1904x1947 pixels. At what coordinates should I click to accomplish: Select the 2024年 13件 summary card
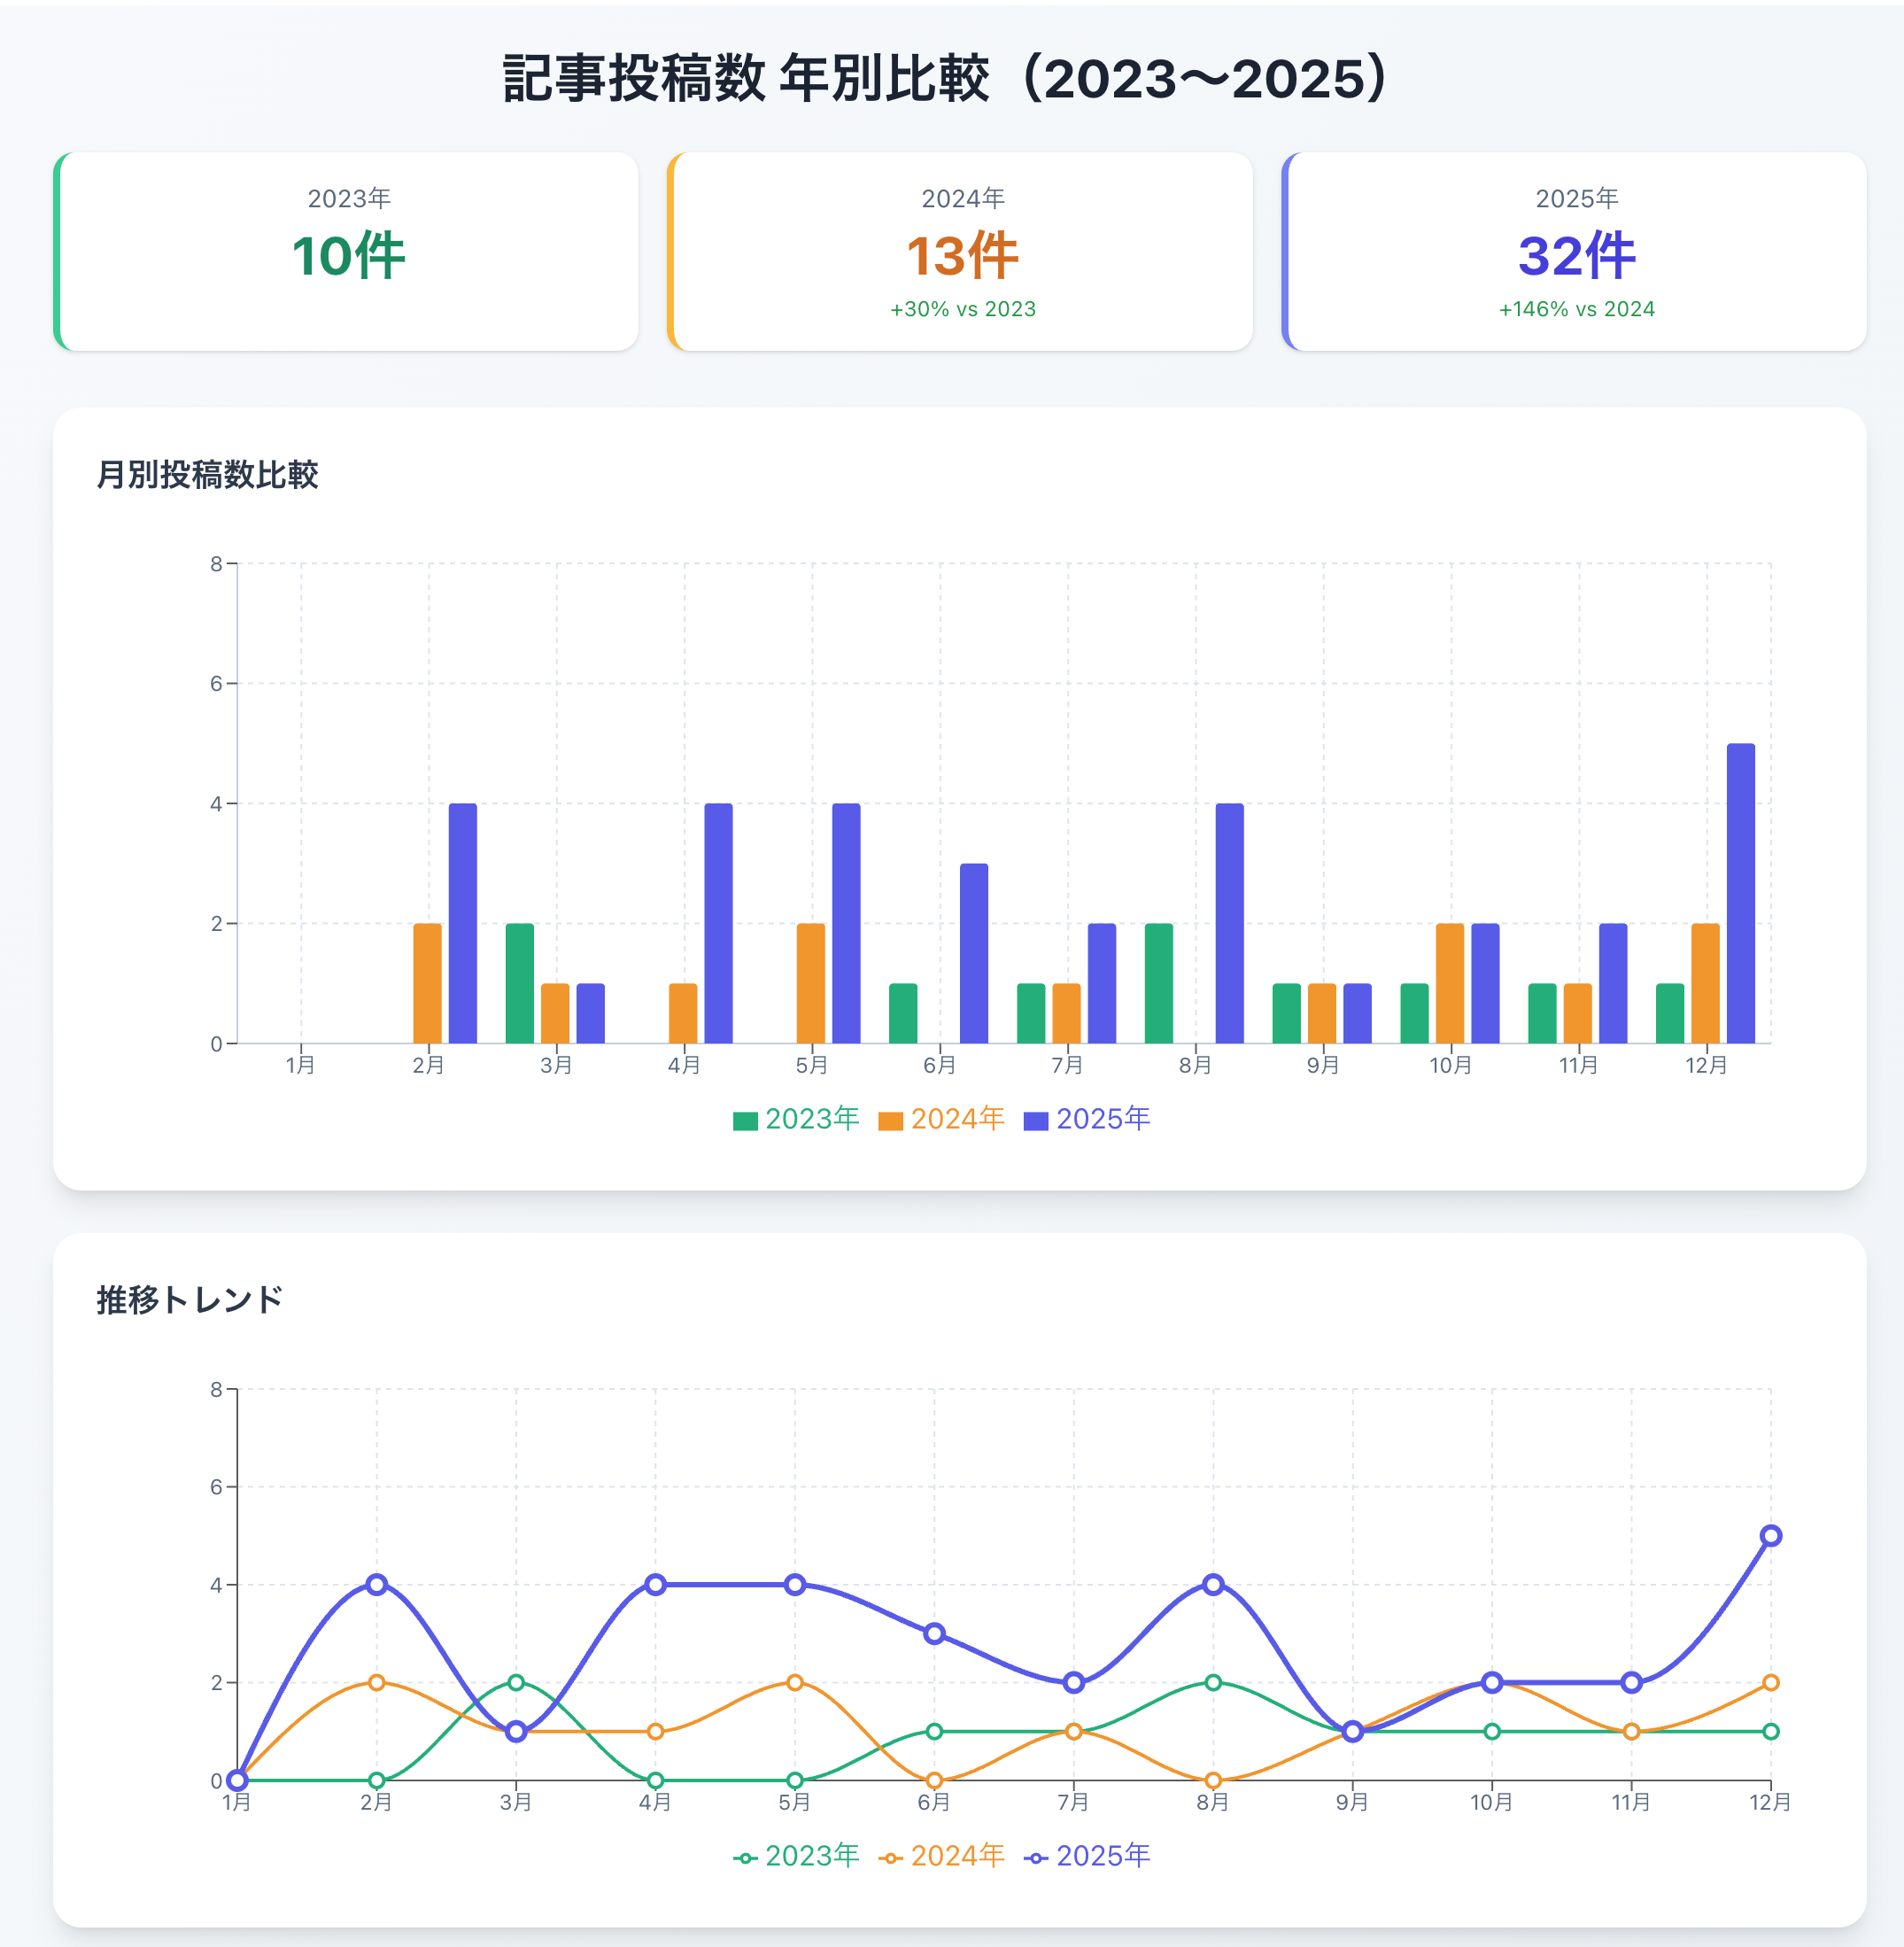[x=960, y=251]
